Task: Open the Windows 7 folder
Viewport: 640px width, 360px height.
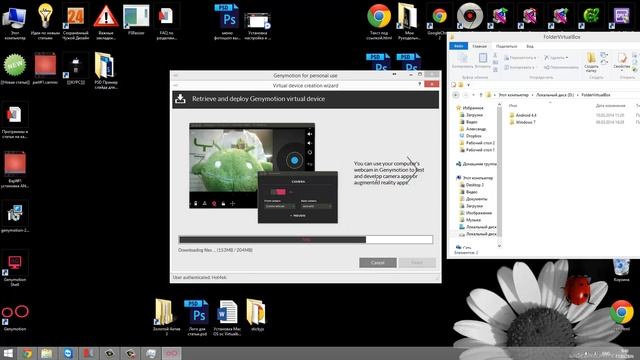Action: [x=522, y=122]
